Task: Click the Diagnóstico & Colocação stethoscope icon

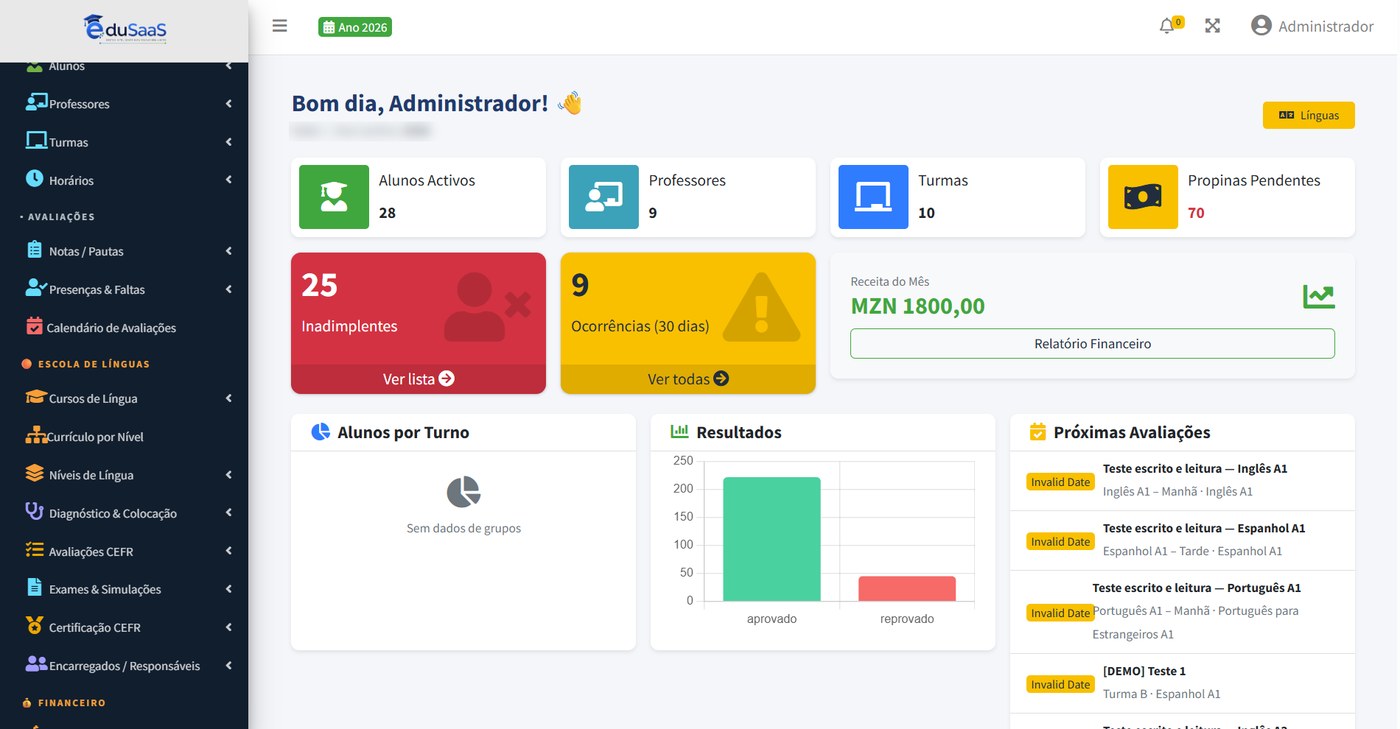Action: 35,512
